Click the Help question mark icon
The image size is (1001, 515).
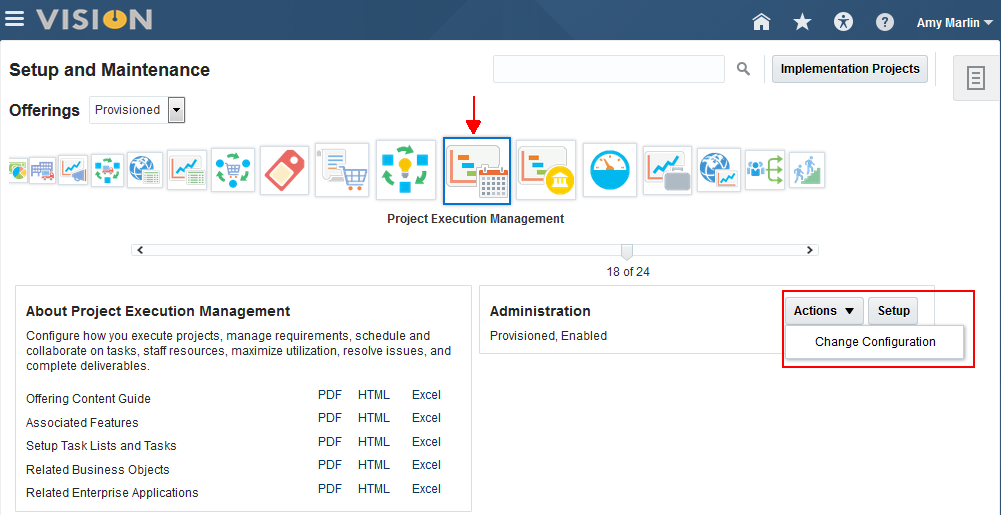click(885, 22)
